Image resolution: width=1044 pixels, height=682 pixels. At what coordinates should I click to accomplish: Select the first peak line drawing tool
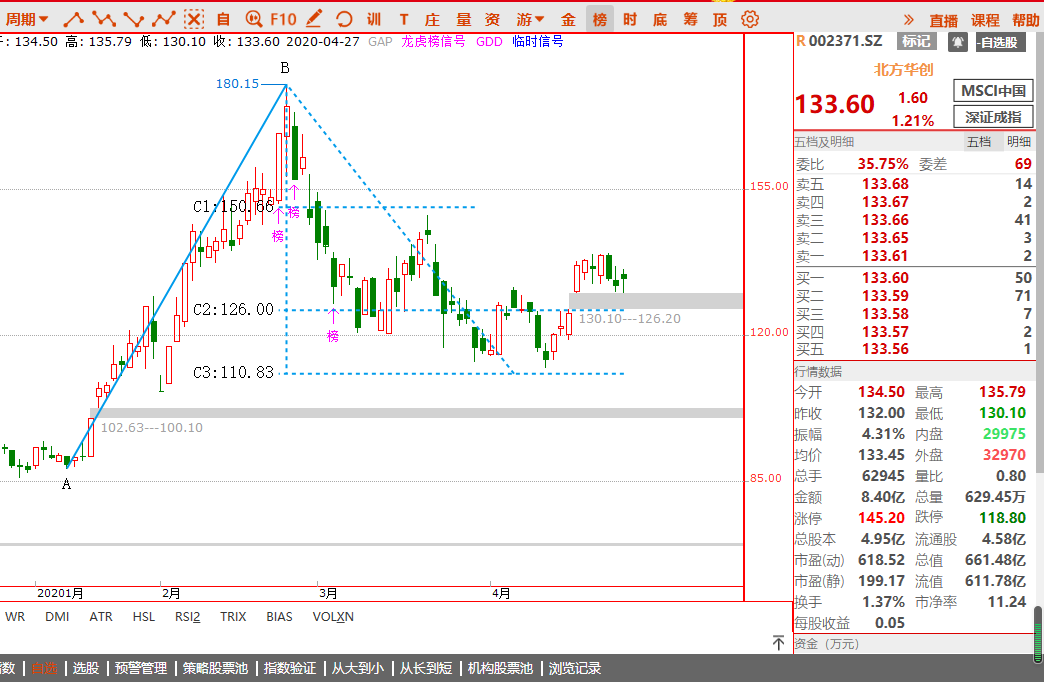click(x=73, y=19)
